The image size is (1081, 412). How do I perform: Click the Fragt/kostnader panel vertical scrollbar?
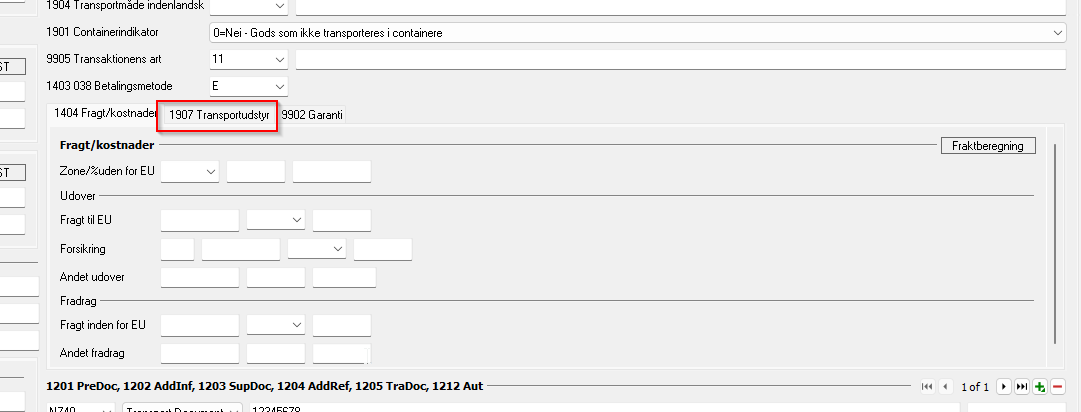pos(1056,250)
